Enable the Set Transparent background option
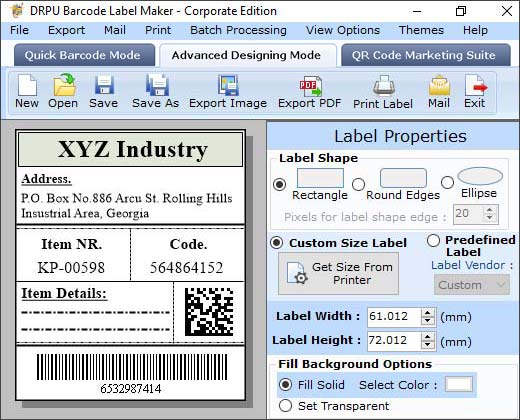 coord(286,406)
